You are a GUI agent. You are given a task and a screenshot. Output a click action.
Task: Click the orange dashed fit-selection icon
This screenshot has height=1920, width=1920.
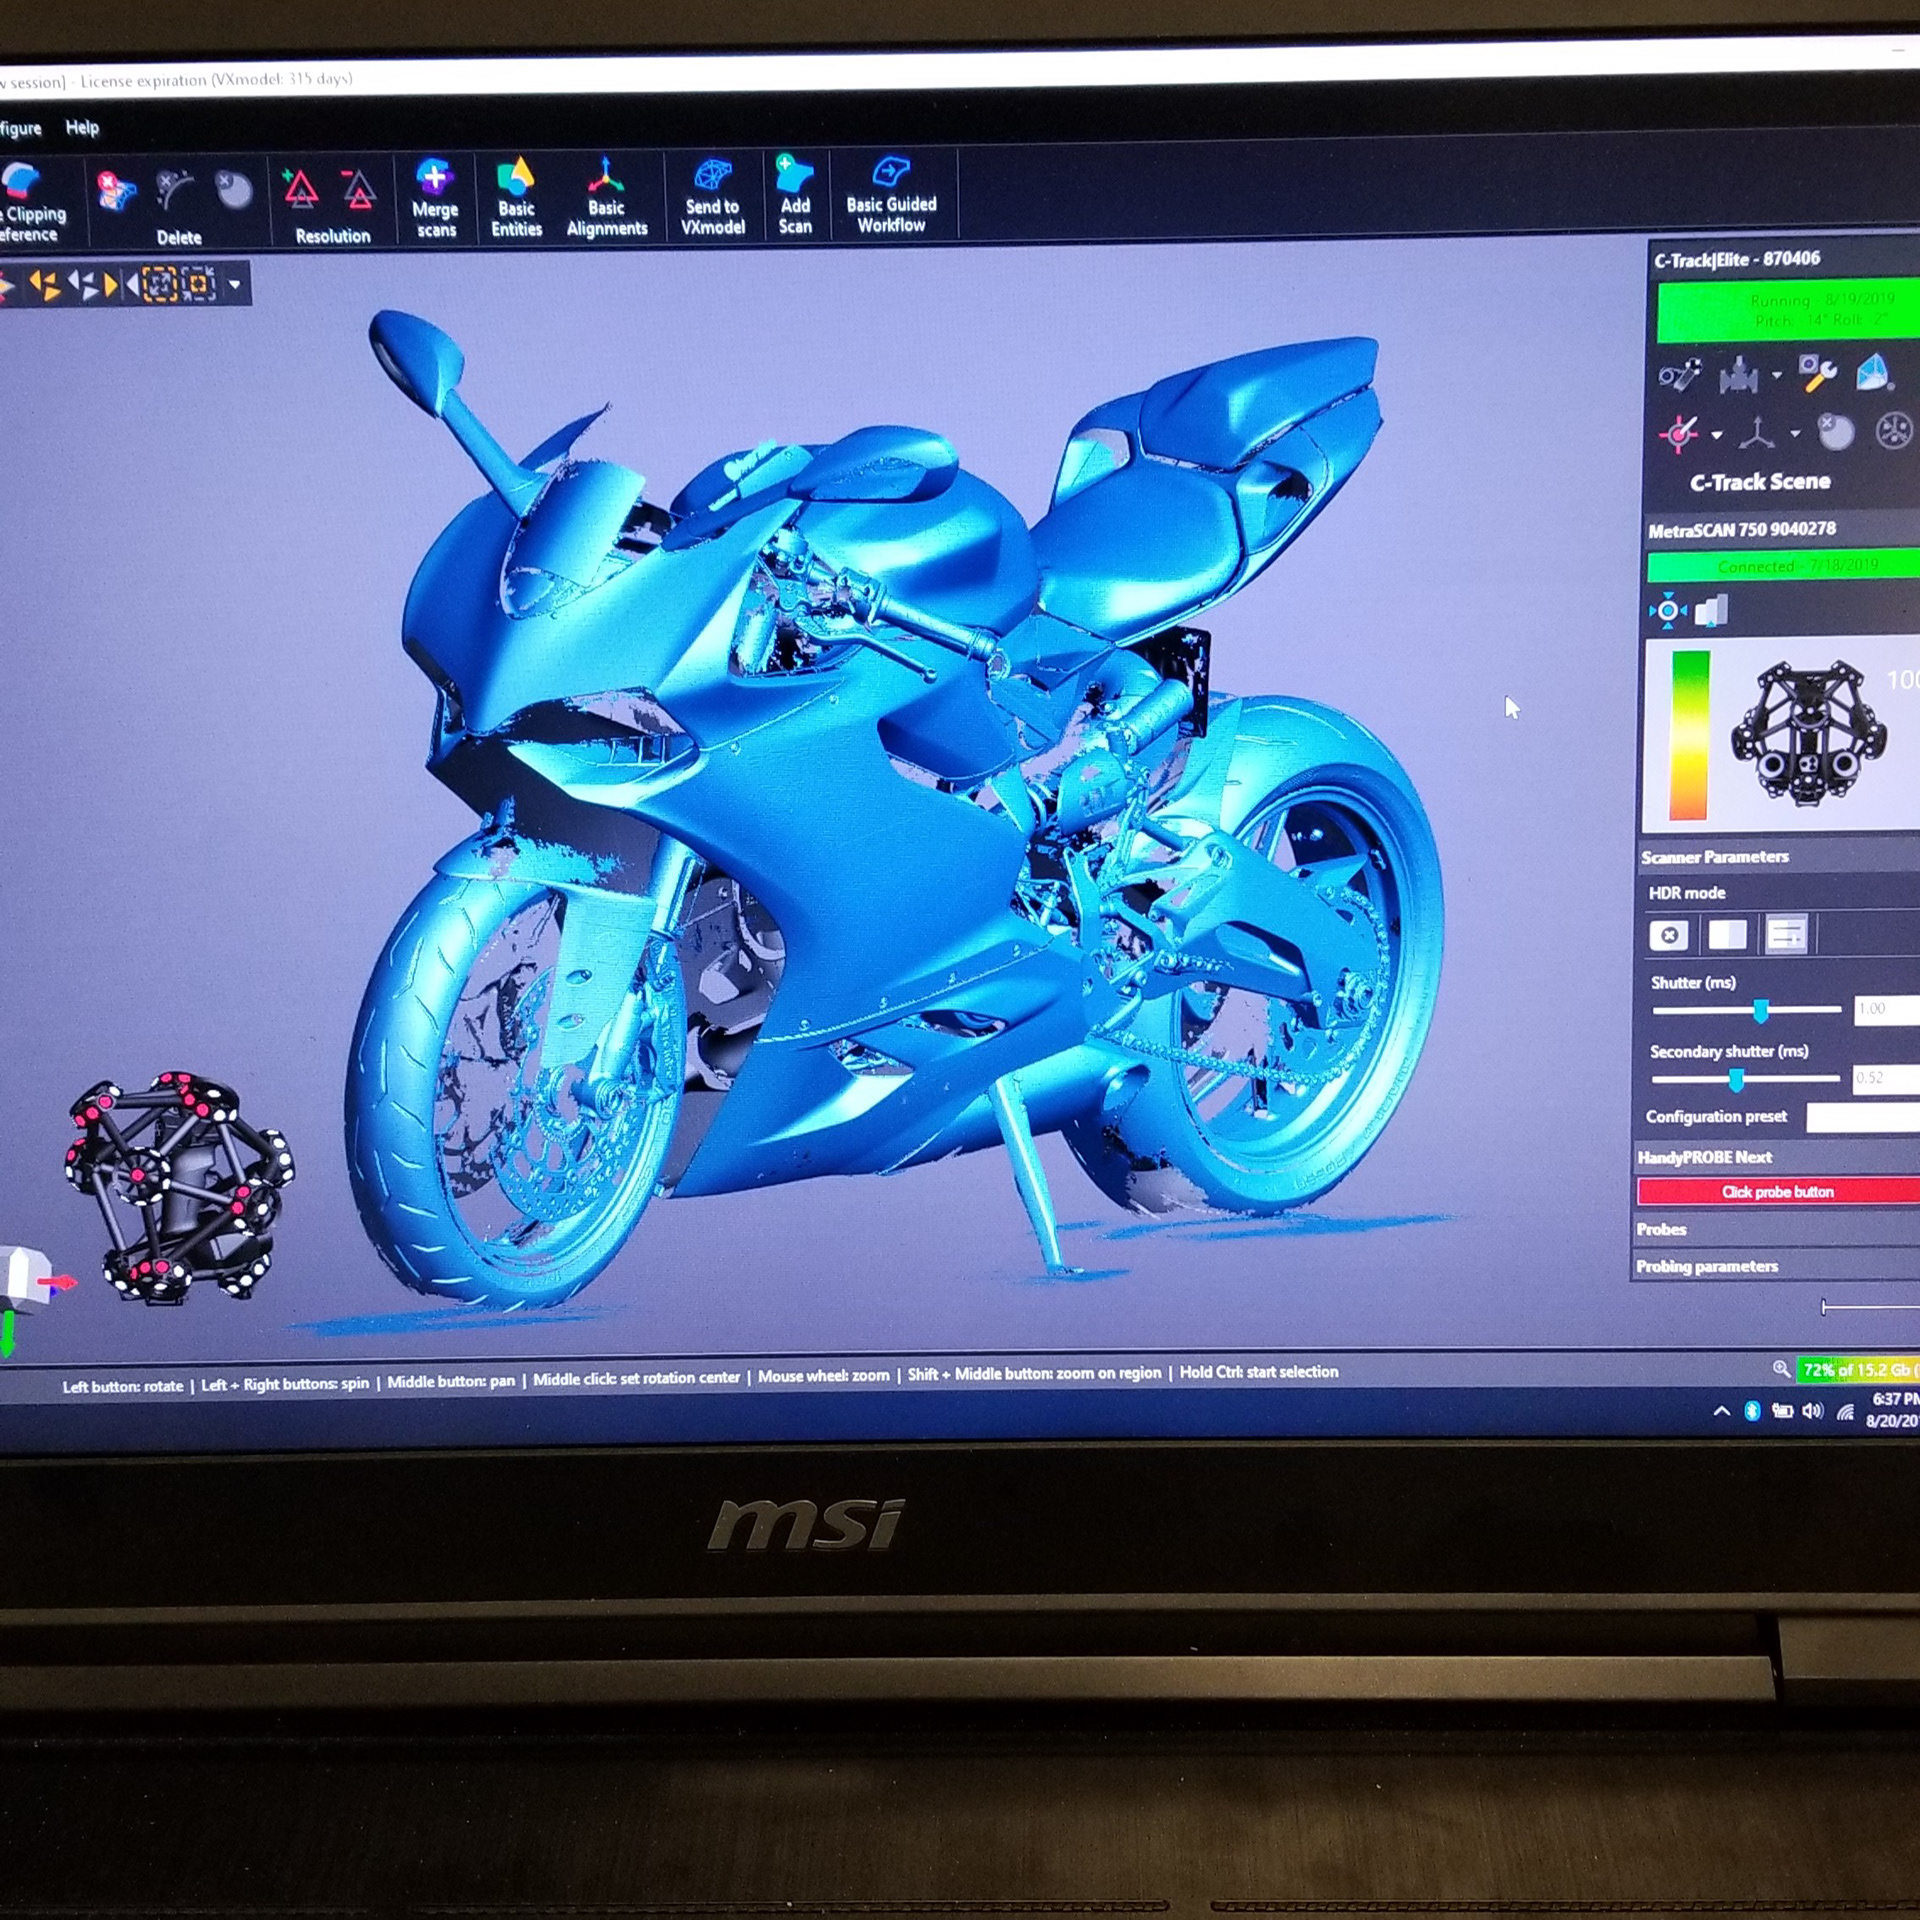tap(160, 284)
